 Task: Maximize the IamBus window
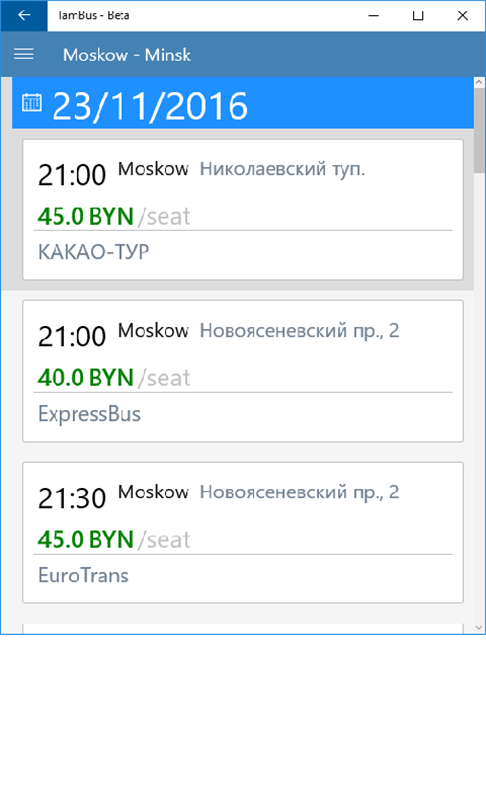[x=418, y=15]
